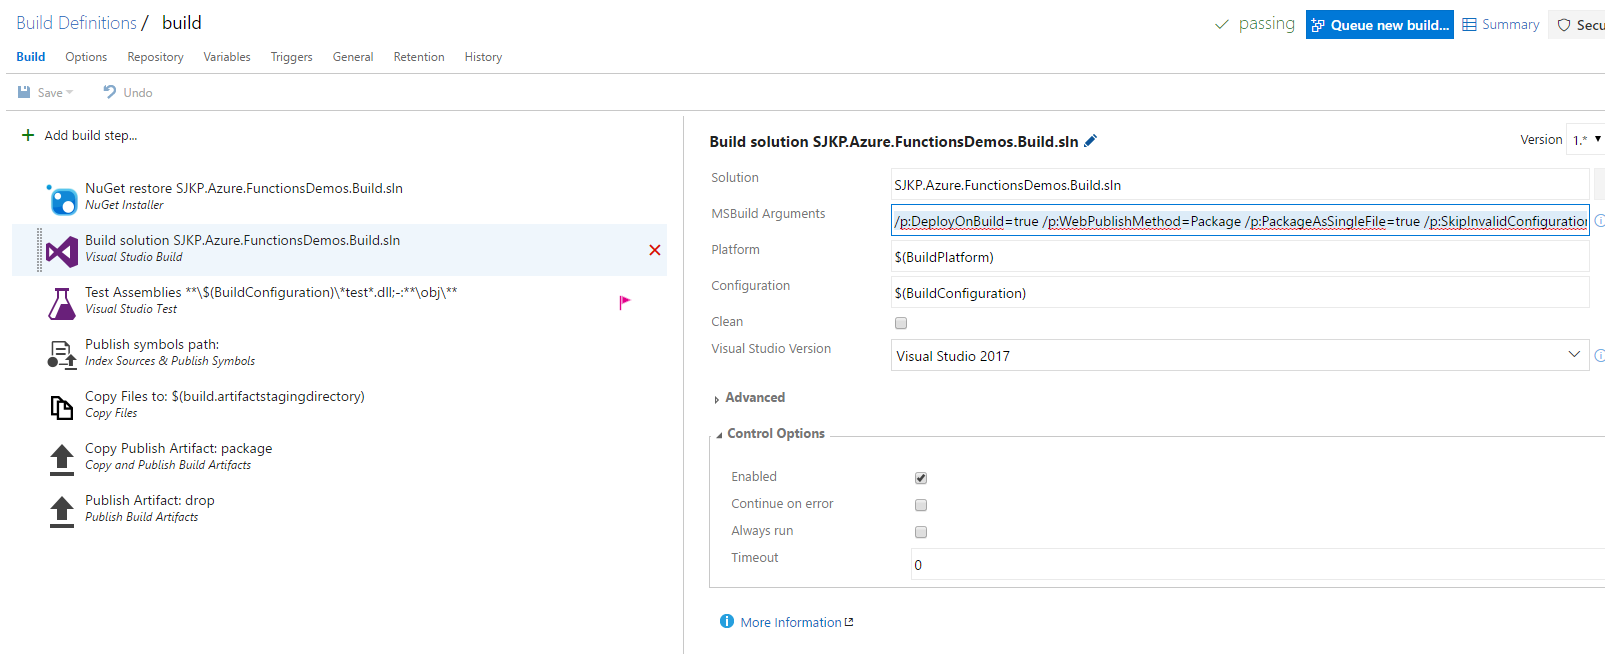This screenshot has height=654, width=1605.
Task: Click into the Timeout input field
Action: tap(1258, 565)
